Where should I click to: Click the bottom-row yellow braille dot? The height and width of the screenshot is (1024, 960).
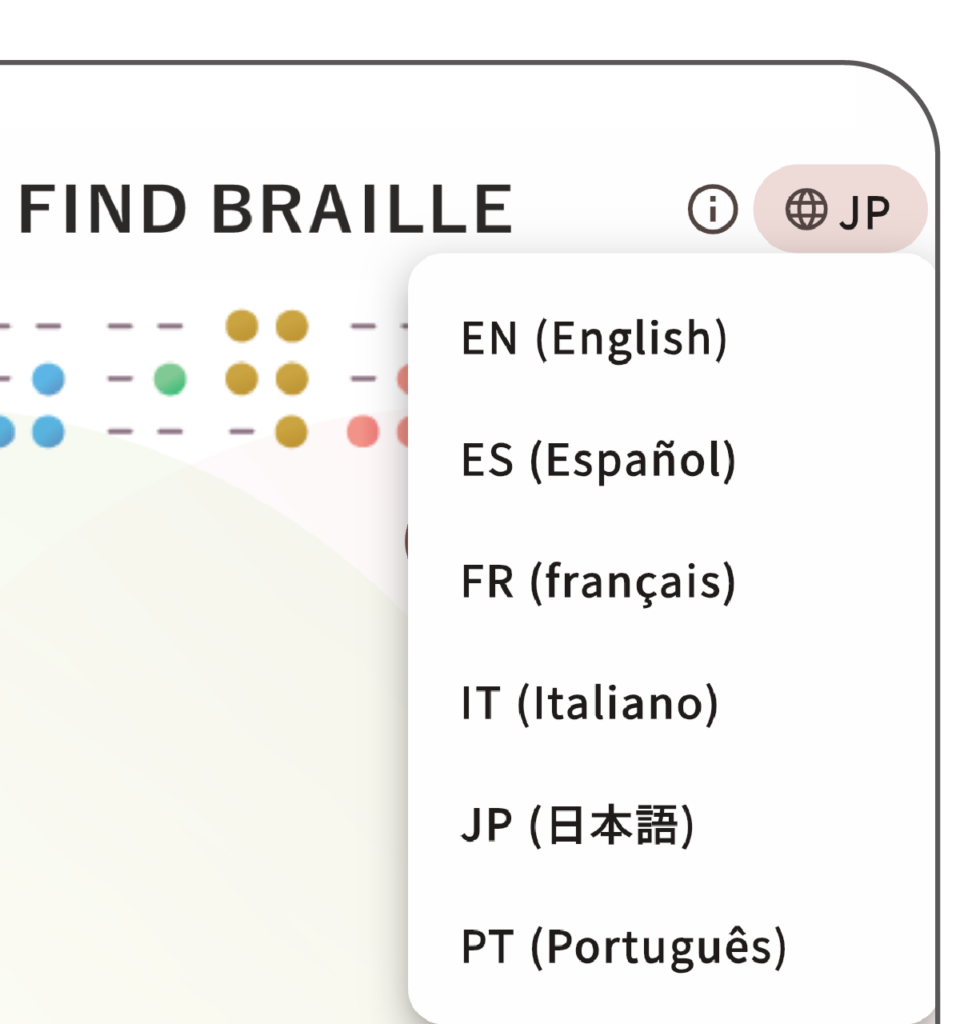pyautogui.click(x=291, y=431)
